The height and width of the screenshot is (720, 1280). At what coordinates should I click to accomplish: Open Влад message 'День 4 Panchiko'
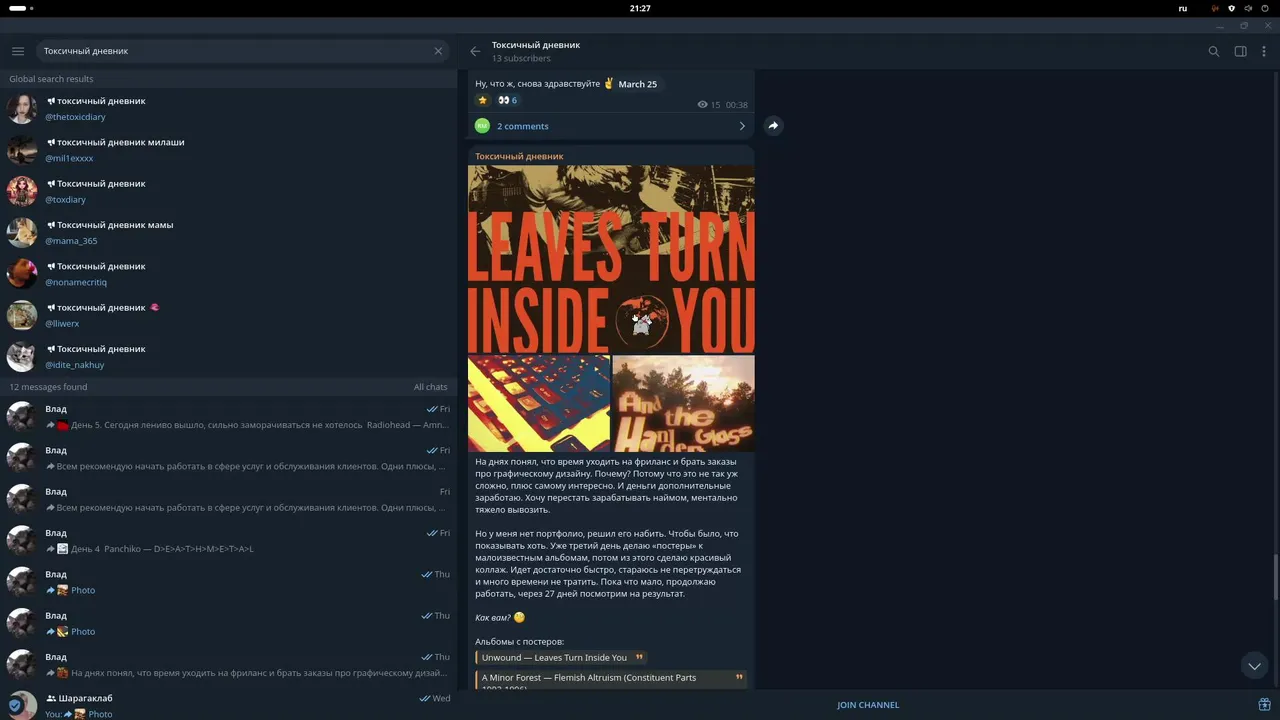pos(229,541)
